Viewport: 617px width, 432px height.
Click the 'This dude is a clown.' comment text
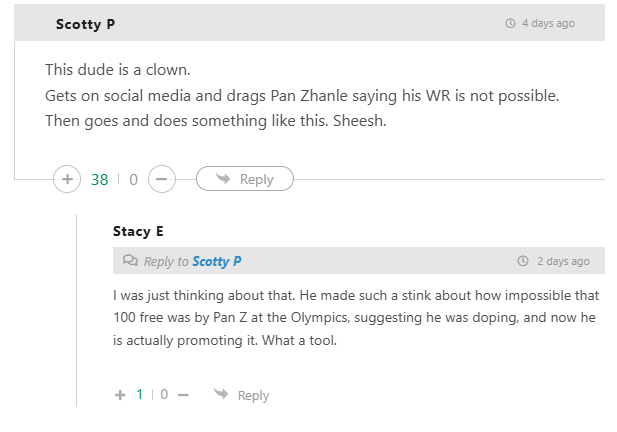[x=118, y=70]
